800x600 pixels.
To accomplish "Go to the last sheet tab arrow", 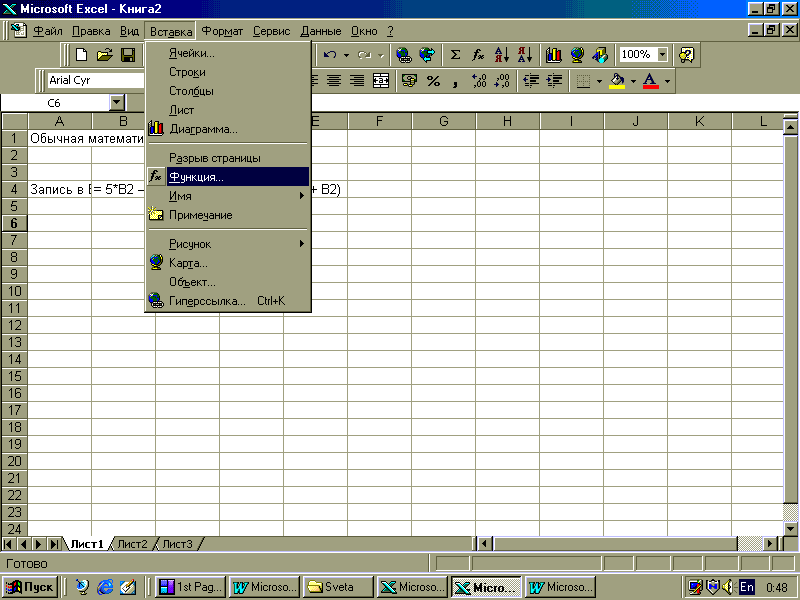I will point(54,544).
